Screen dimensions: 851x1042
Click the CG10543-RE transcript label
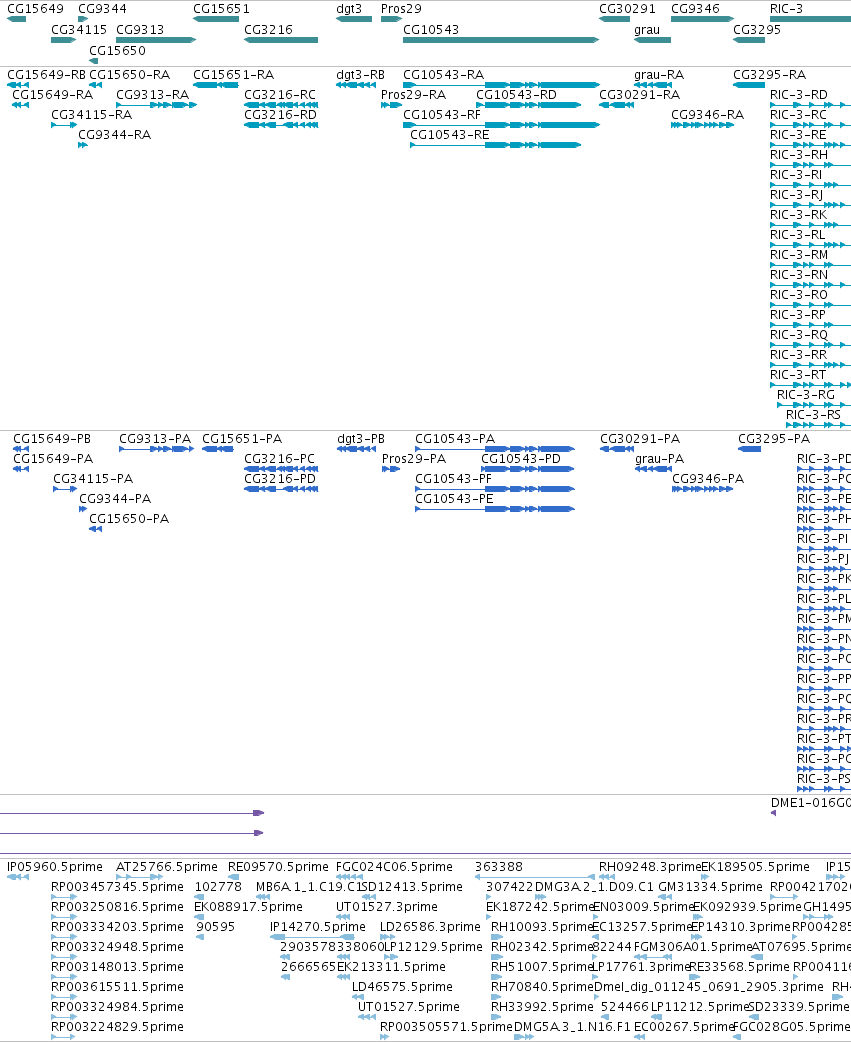(449, 134)
